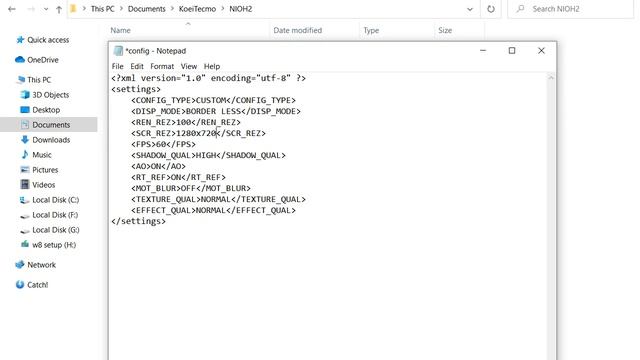Open the Notepad Help menu

212,66
